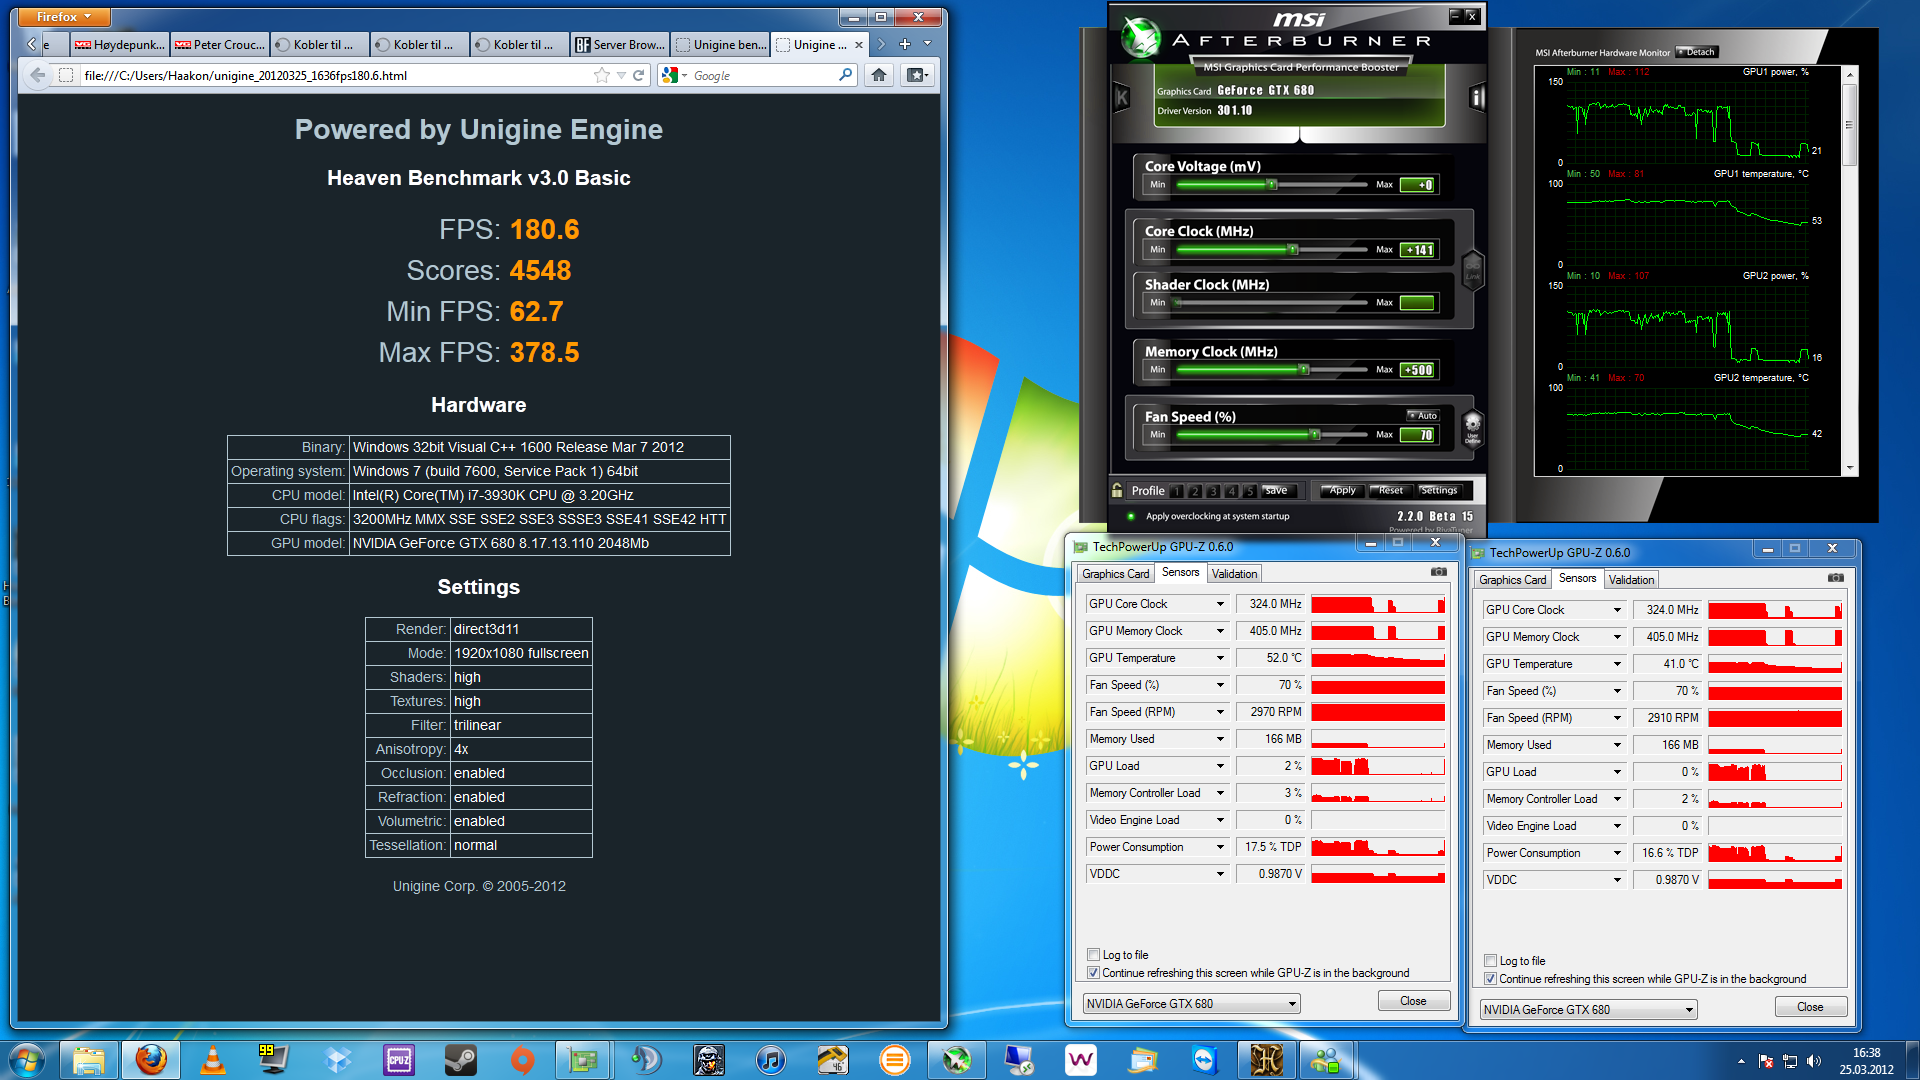The height and width of the screenshot is (1080, 1920).
Task: Open the volume control in the system tray
Action: click(x=1814, y=1061)
